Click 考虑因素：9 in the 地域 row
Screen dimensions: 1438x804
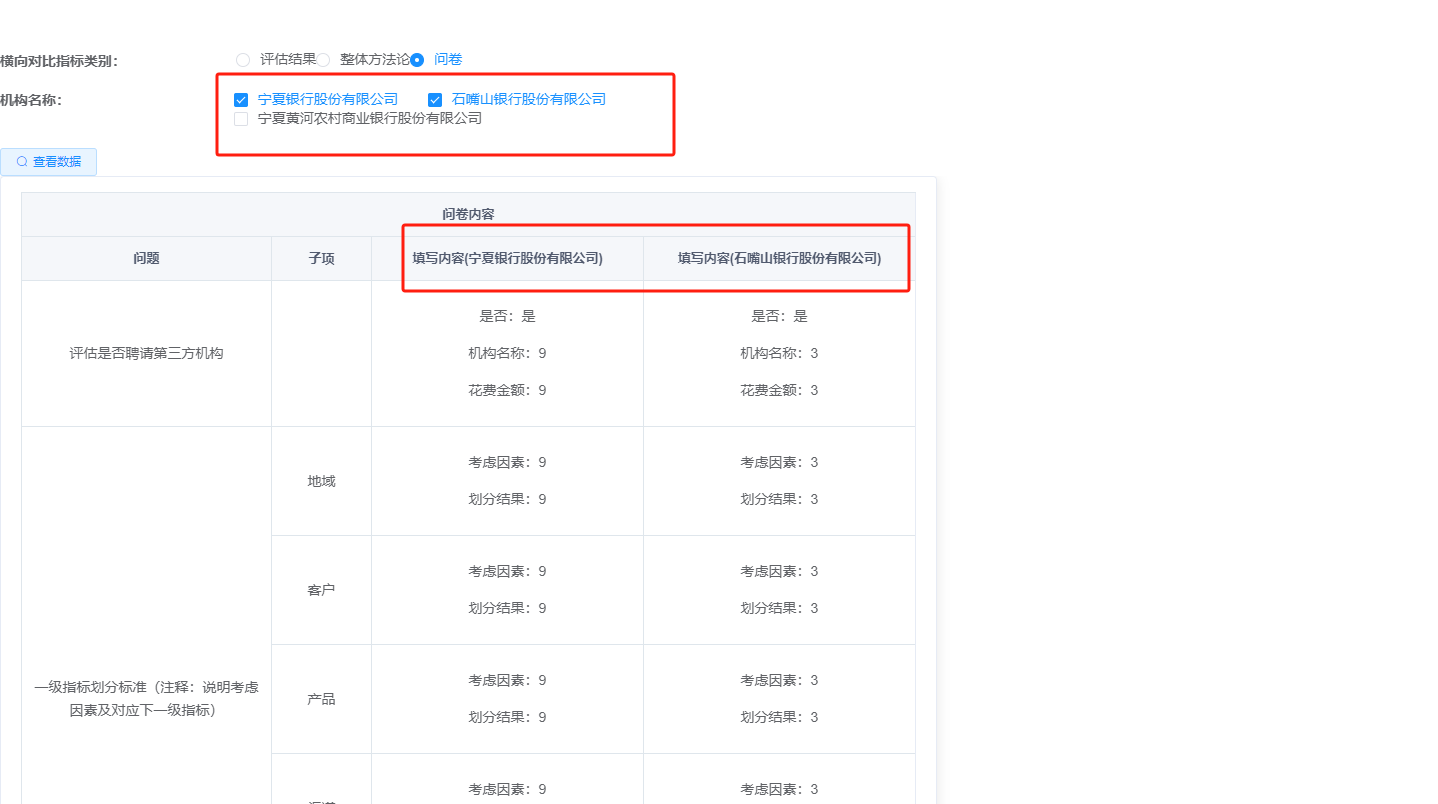tap(507, 462)
